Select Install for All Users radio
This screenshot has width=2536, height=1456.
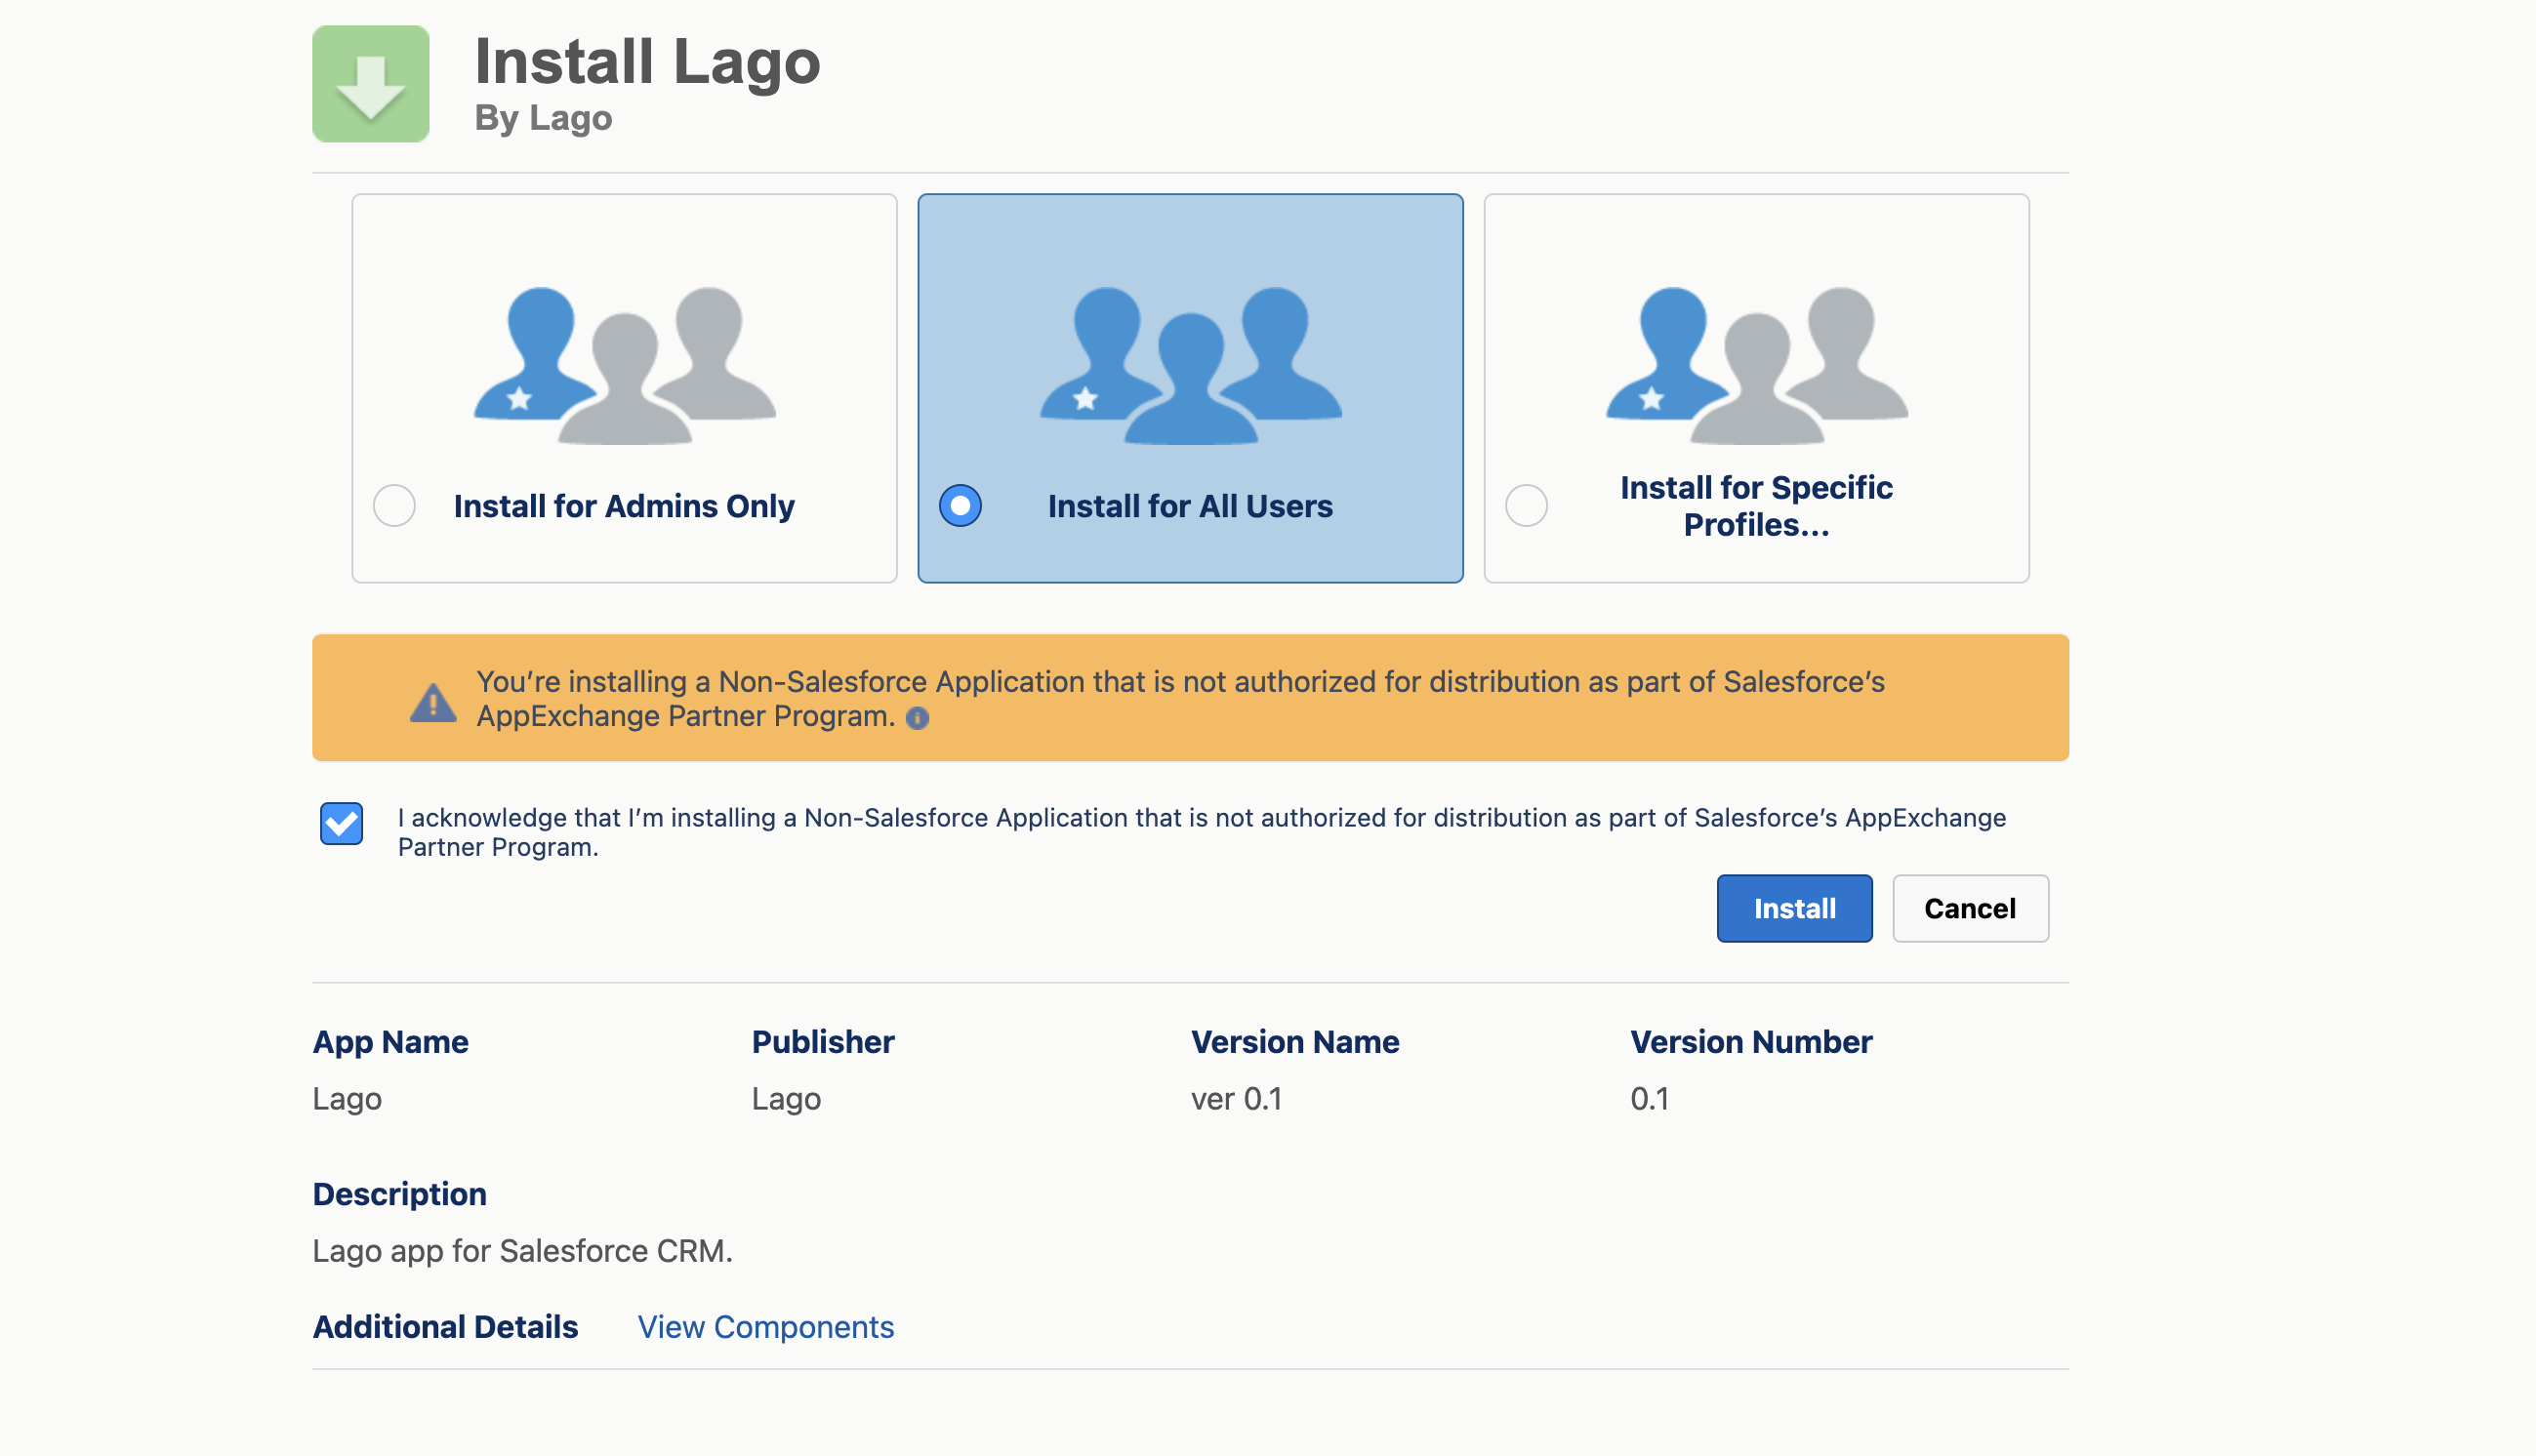pos(960,505)
